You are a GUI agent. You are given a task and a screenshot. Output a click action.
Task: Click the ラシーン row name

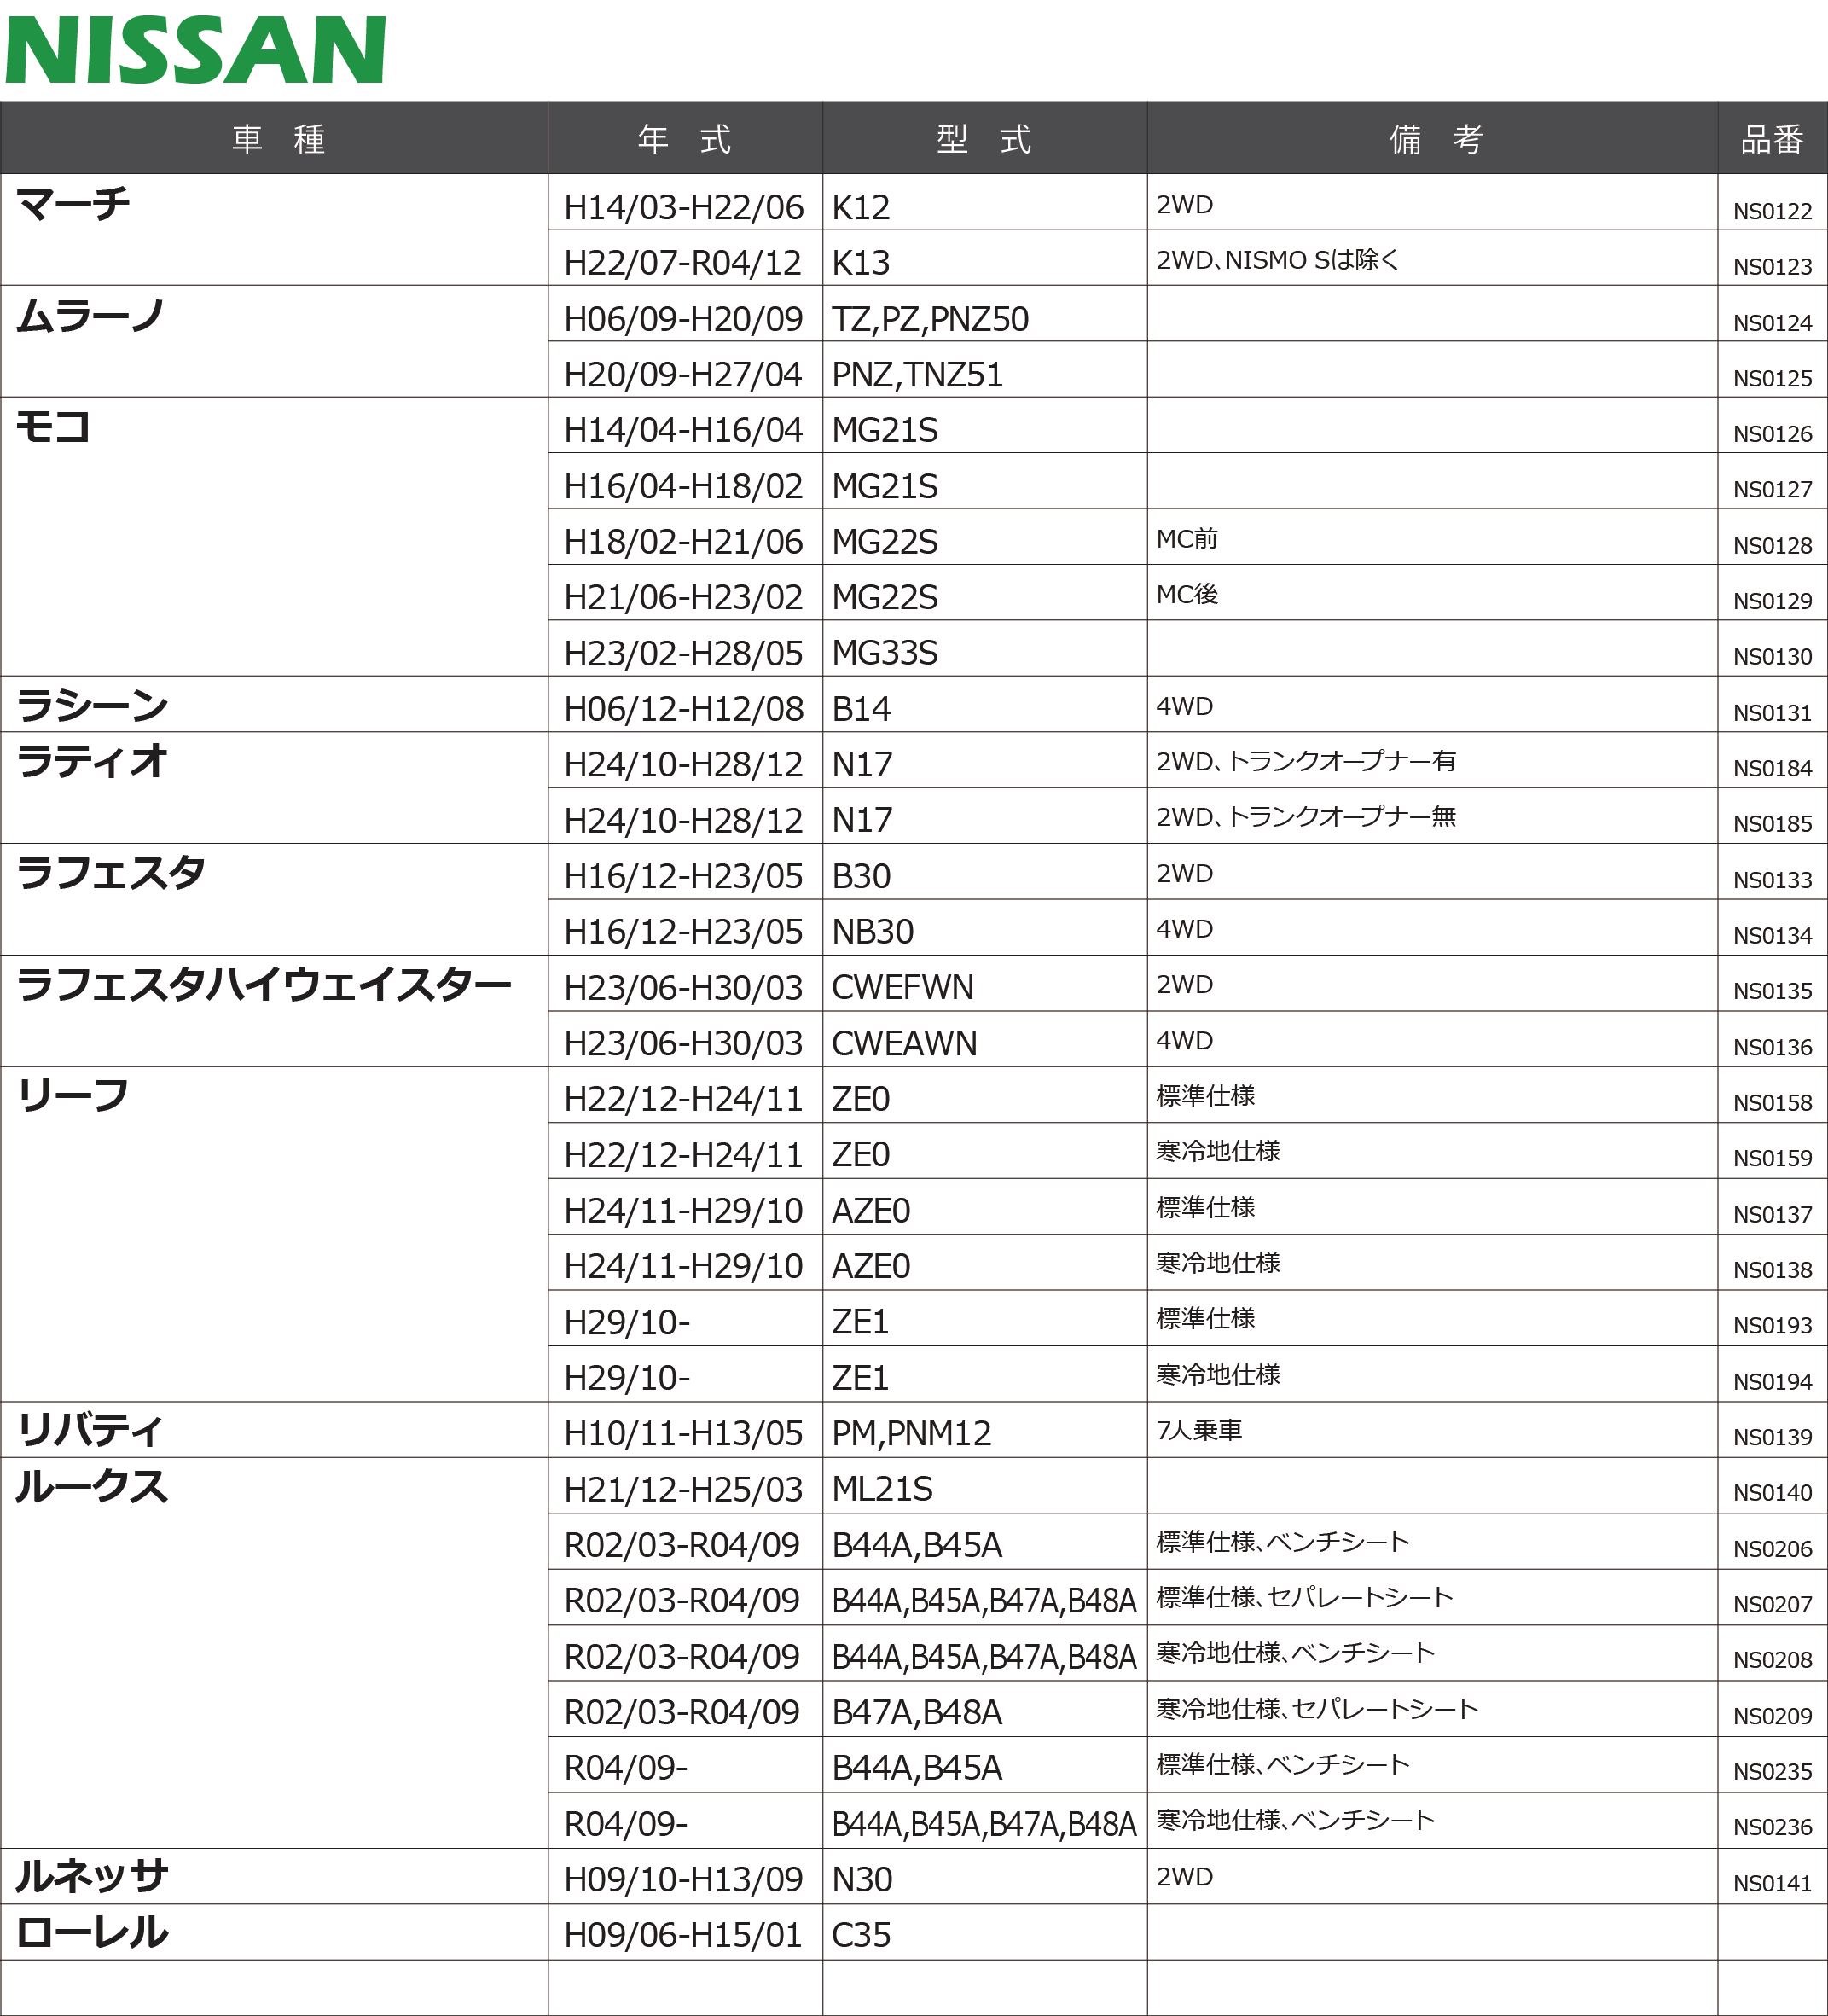pyautogui.click(x=92, y=706)
